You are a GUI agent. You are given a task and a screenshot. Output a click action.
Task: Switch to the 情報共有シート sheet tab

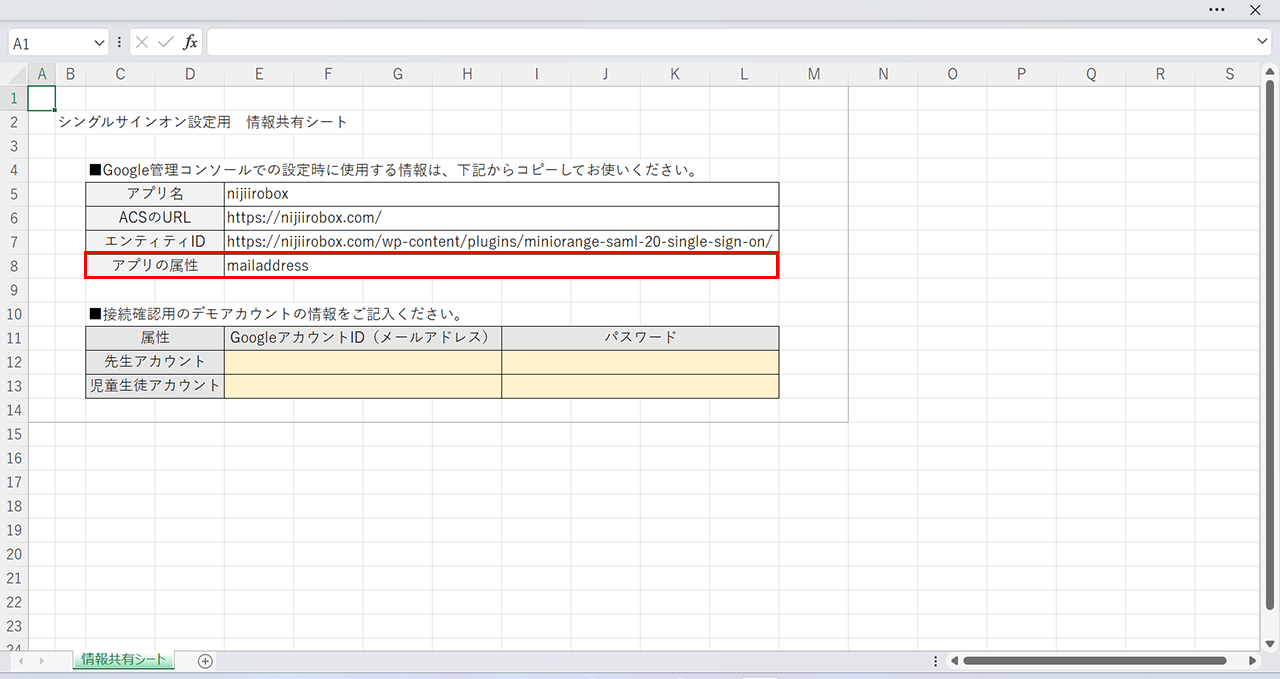124,660
